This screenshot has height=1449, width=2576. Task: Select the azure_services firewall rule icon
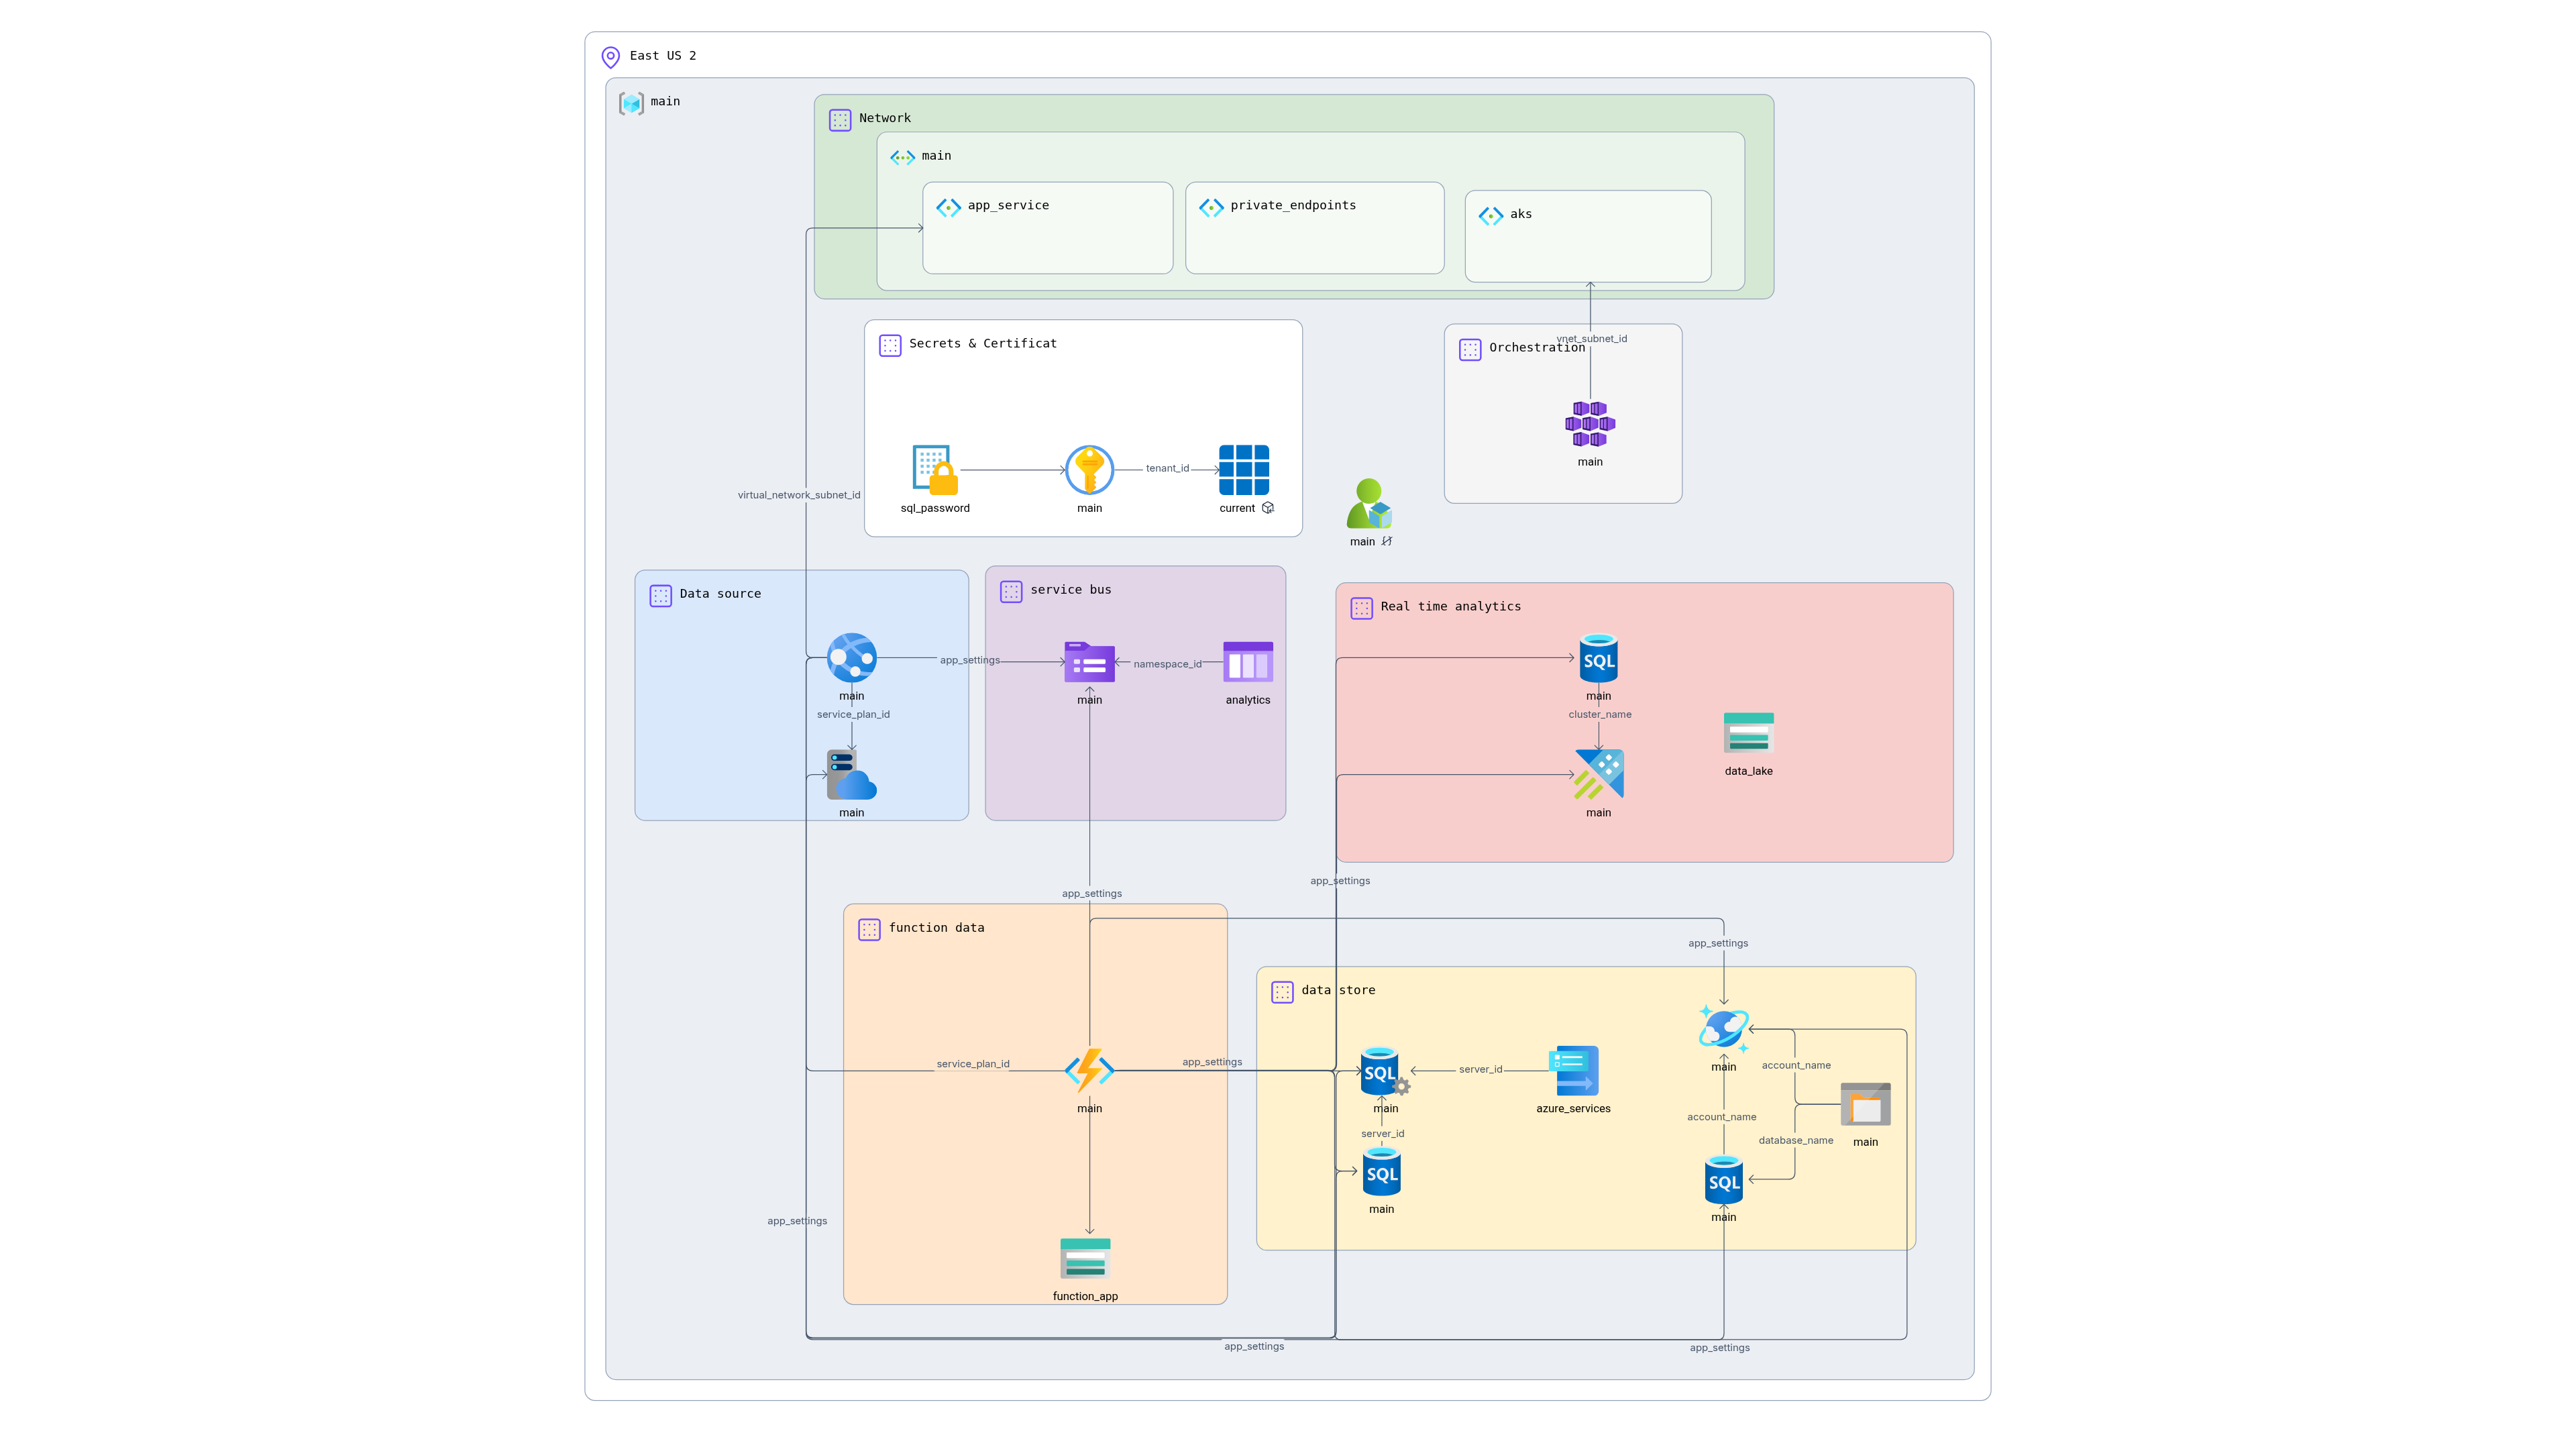(x=1574, y=1071)
